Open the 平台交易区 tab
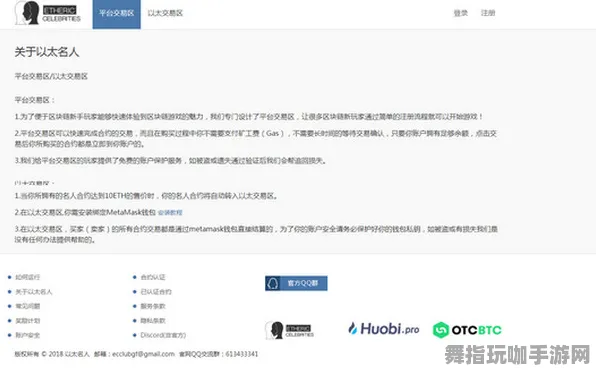Image resolution: width=596 pixels, height=373 pixels. [116, 14]
